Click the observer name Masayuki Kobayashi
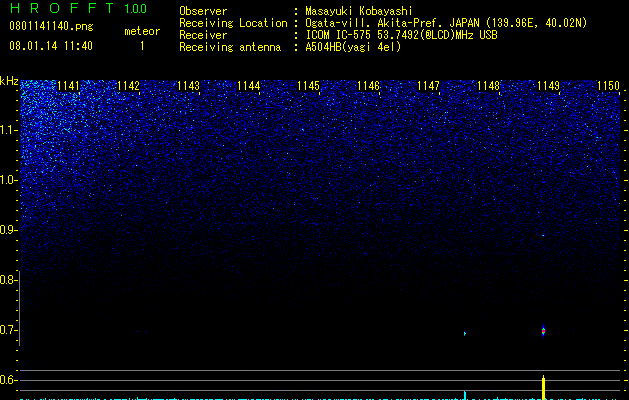 click(359, 11)
